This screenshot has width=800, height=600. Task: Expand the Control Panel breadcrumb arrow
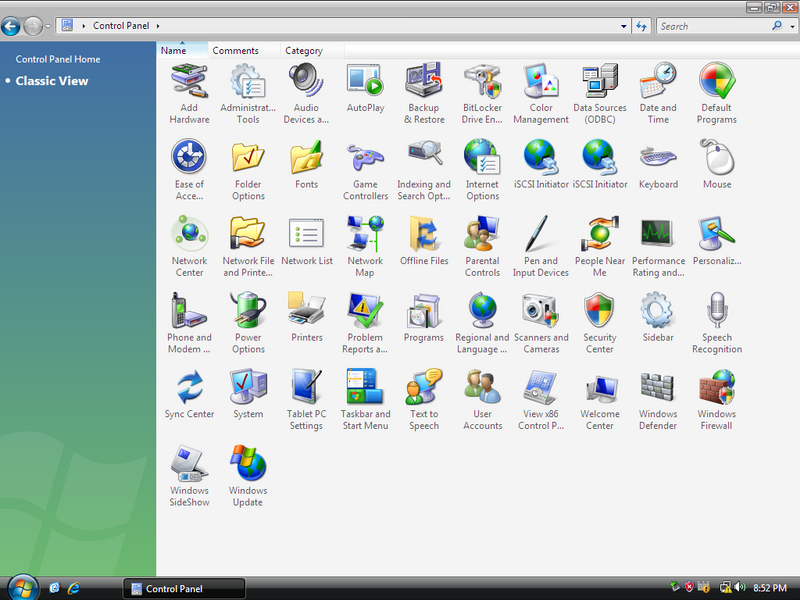click(158, 26)
